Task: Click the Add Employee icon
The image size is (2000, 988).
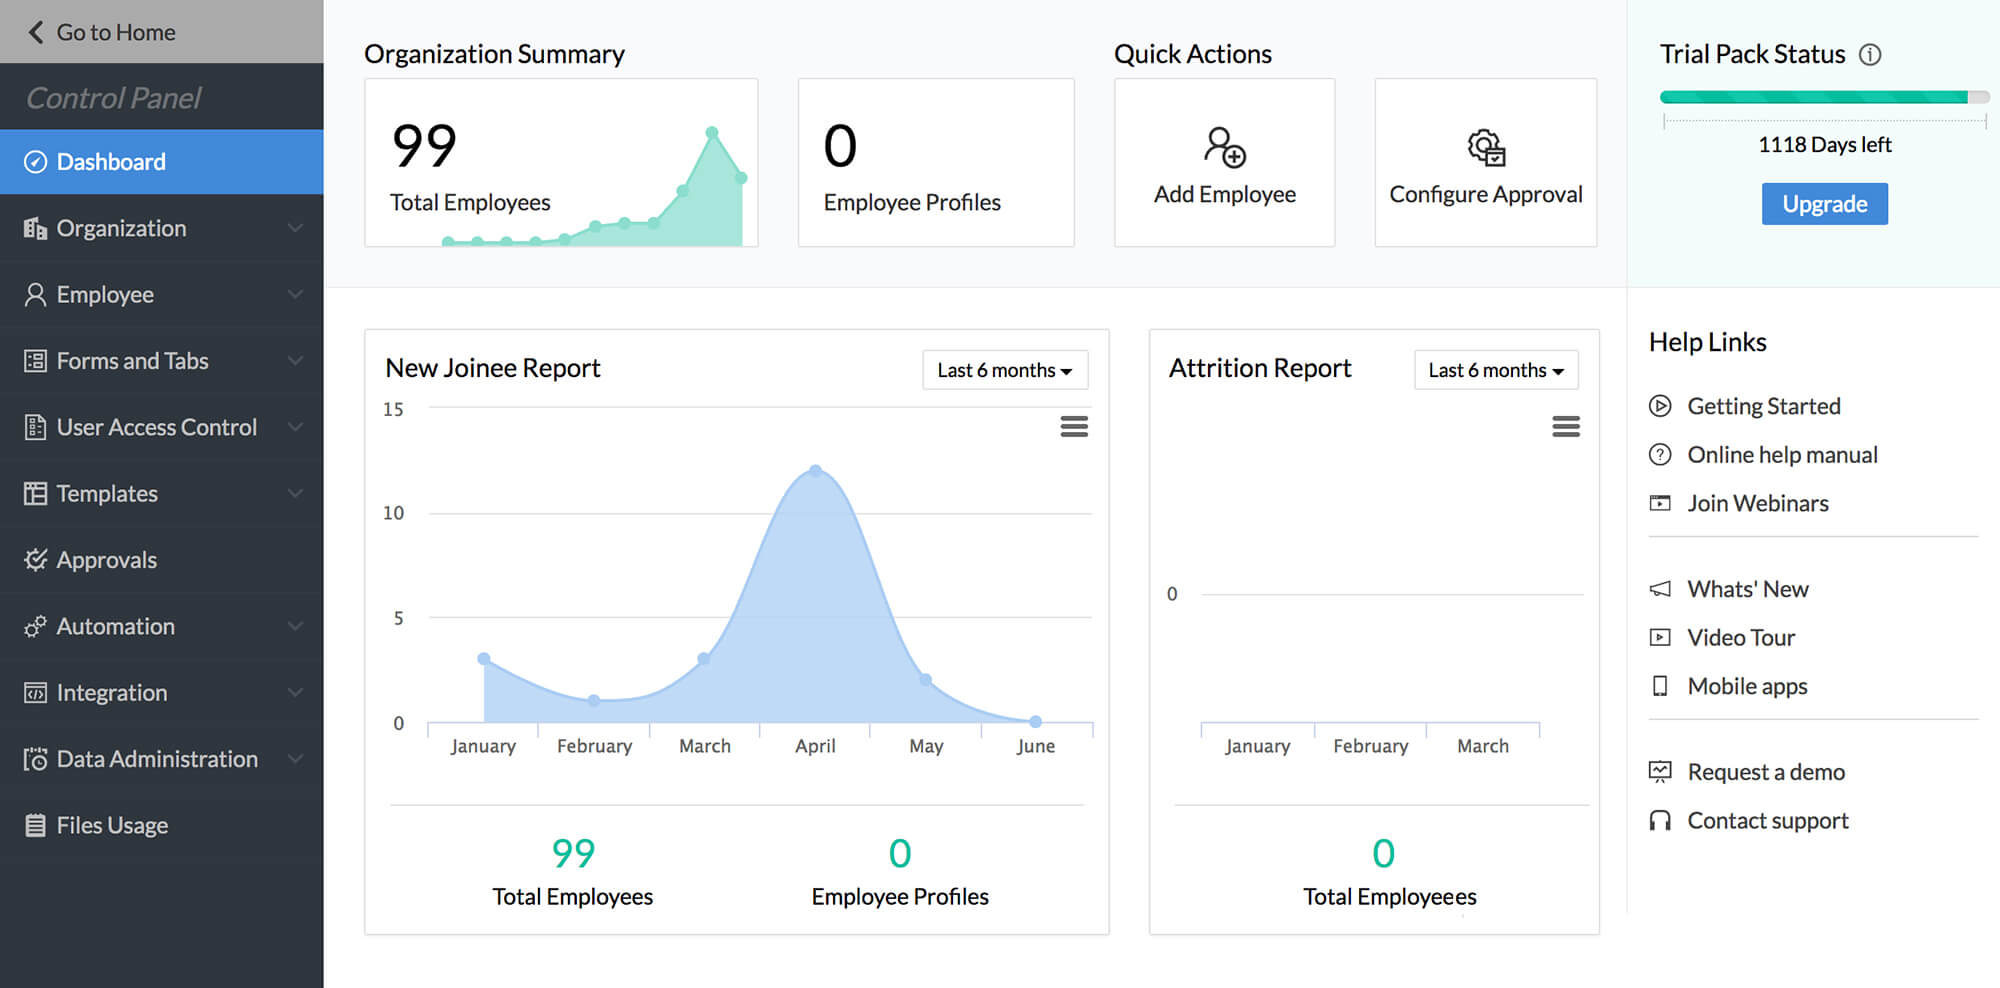Action: tap(1224, 148)
